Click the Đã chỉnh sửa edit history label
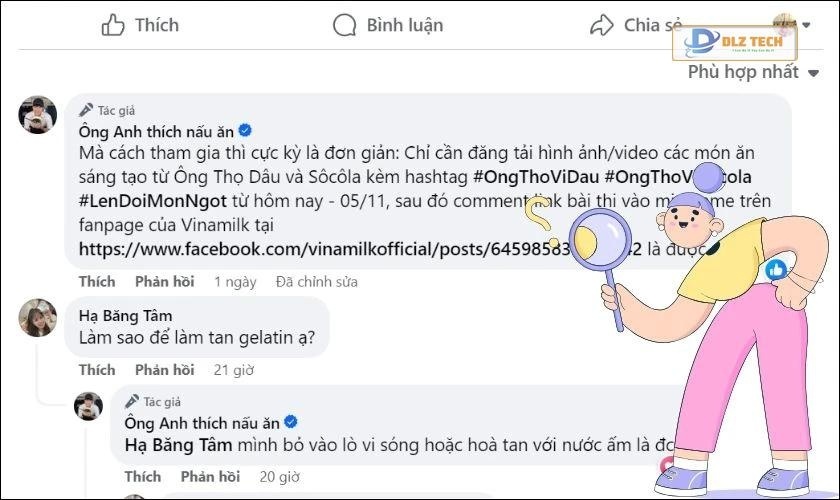This screenshot has width=840, height=500. click(x=316, y=282)
